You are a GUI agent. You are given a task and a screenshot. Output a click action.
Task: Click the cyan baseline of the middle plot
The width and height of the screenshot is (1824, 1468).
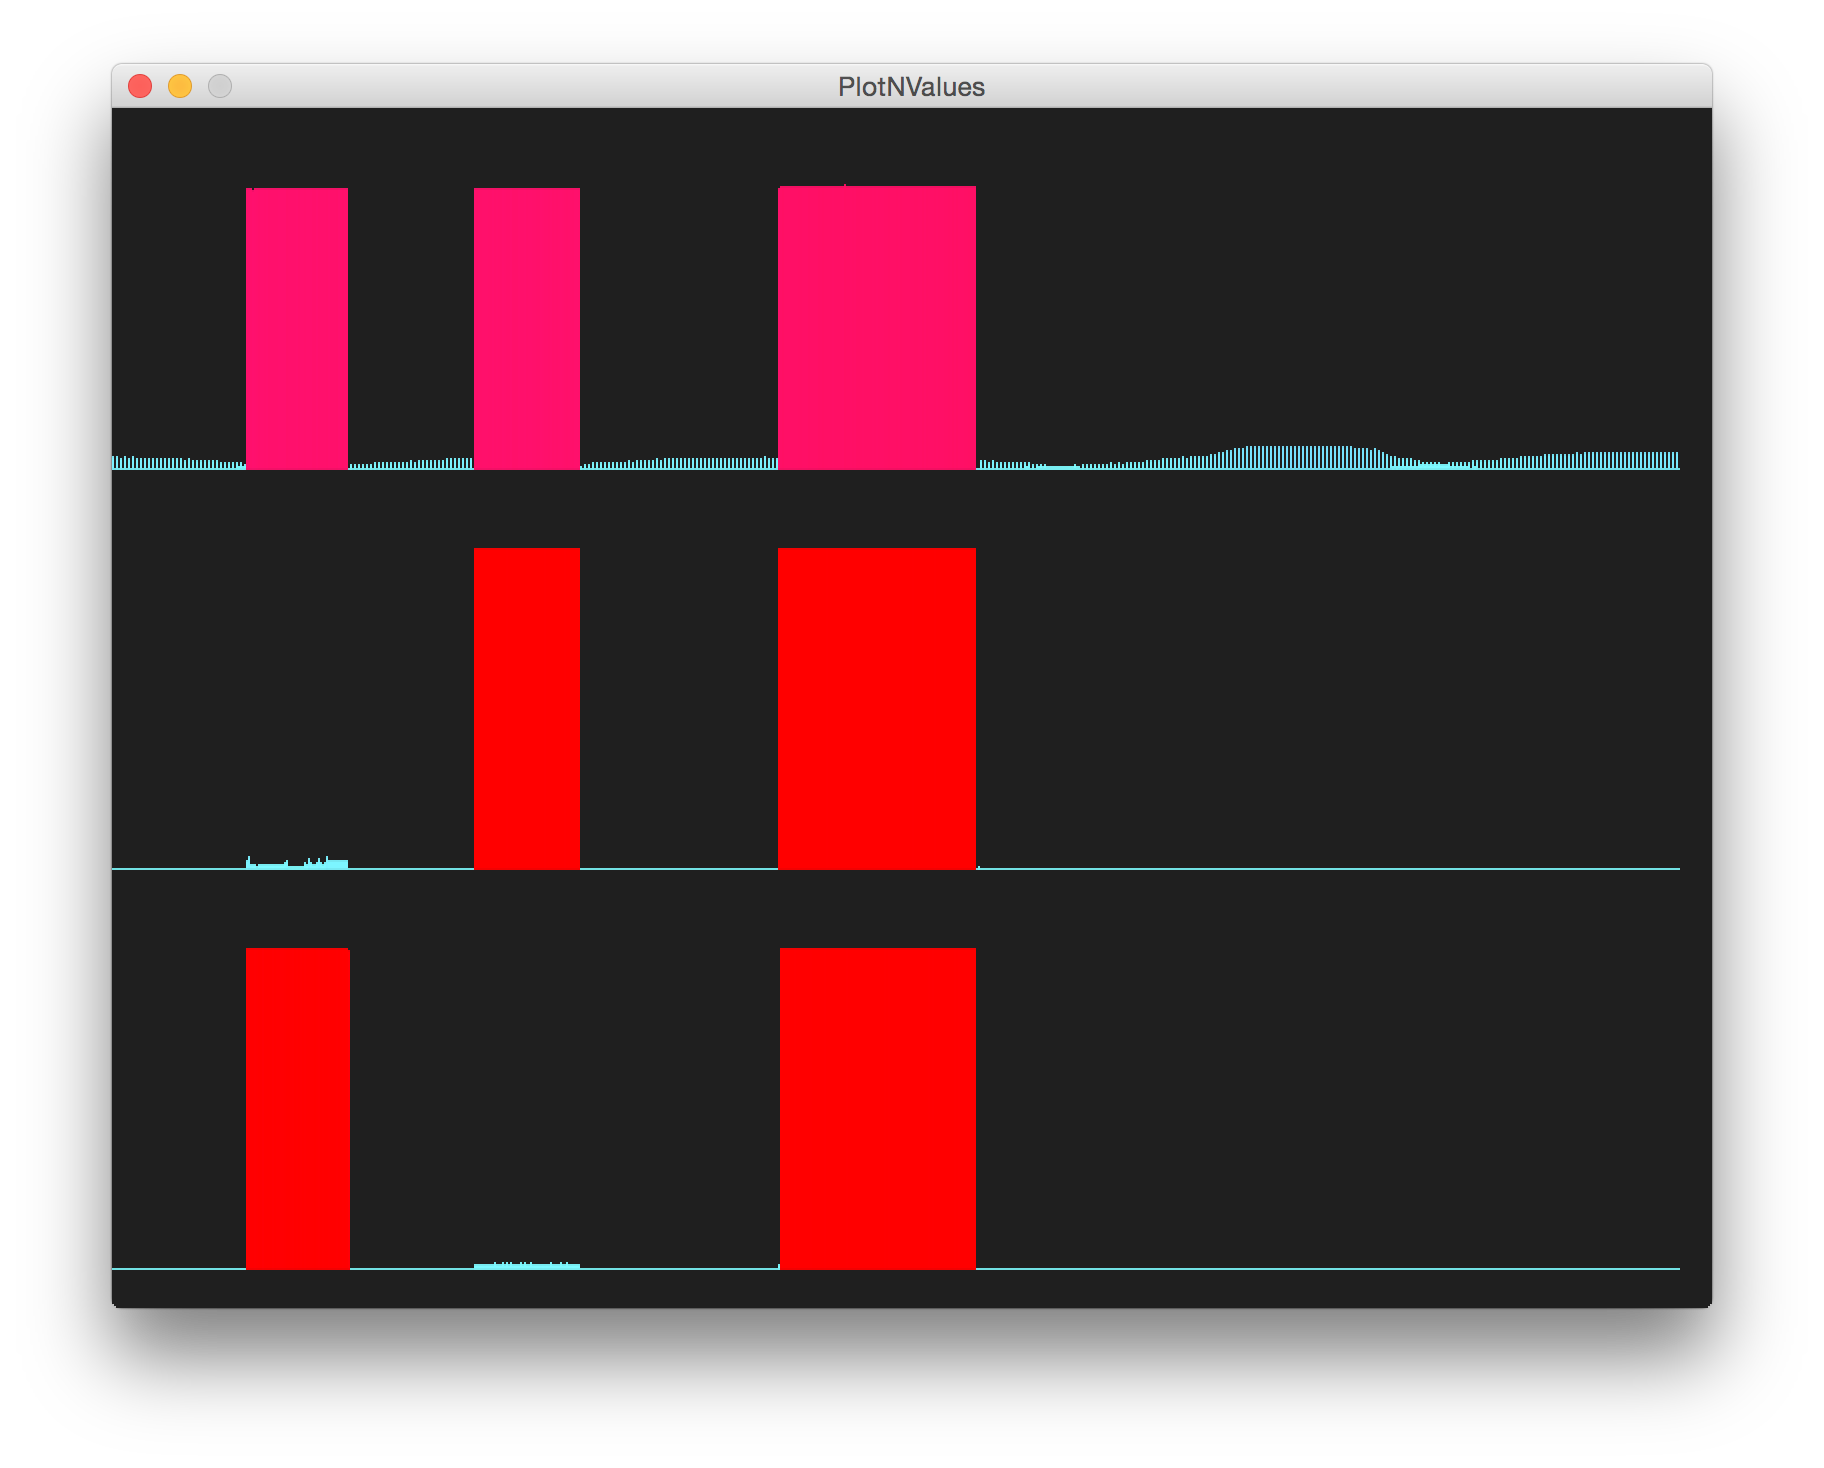pos(1300,869)
